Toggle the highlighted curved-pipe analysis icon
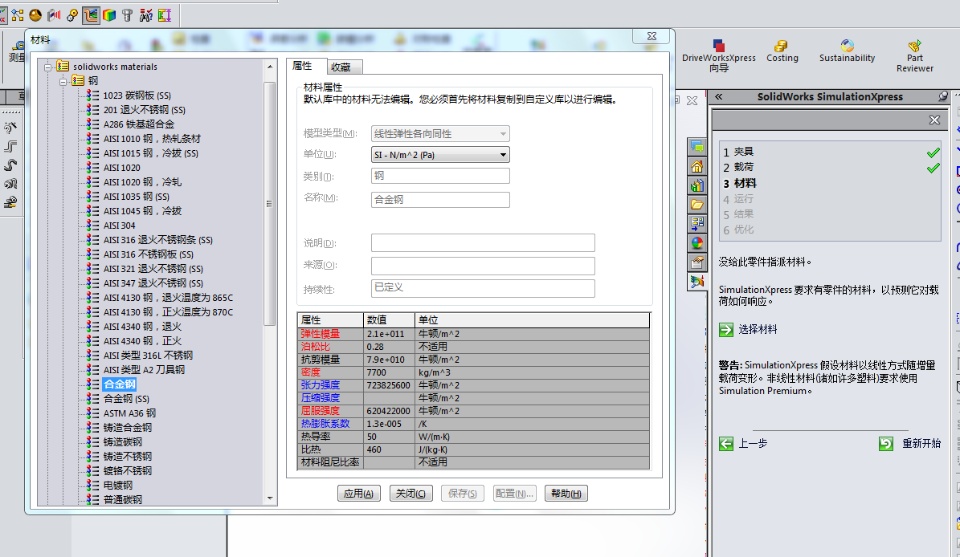Image resolution: width=960 pixels, height=557 pixels. coord(91,15)
